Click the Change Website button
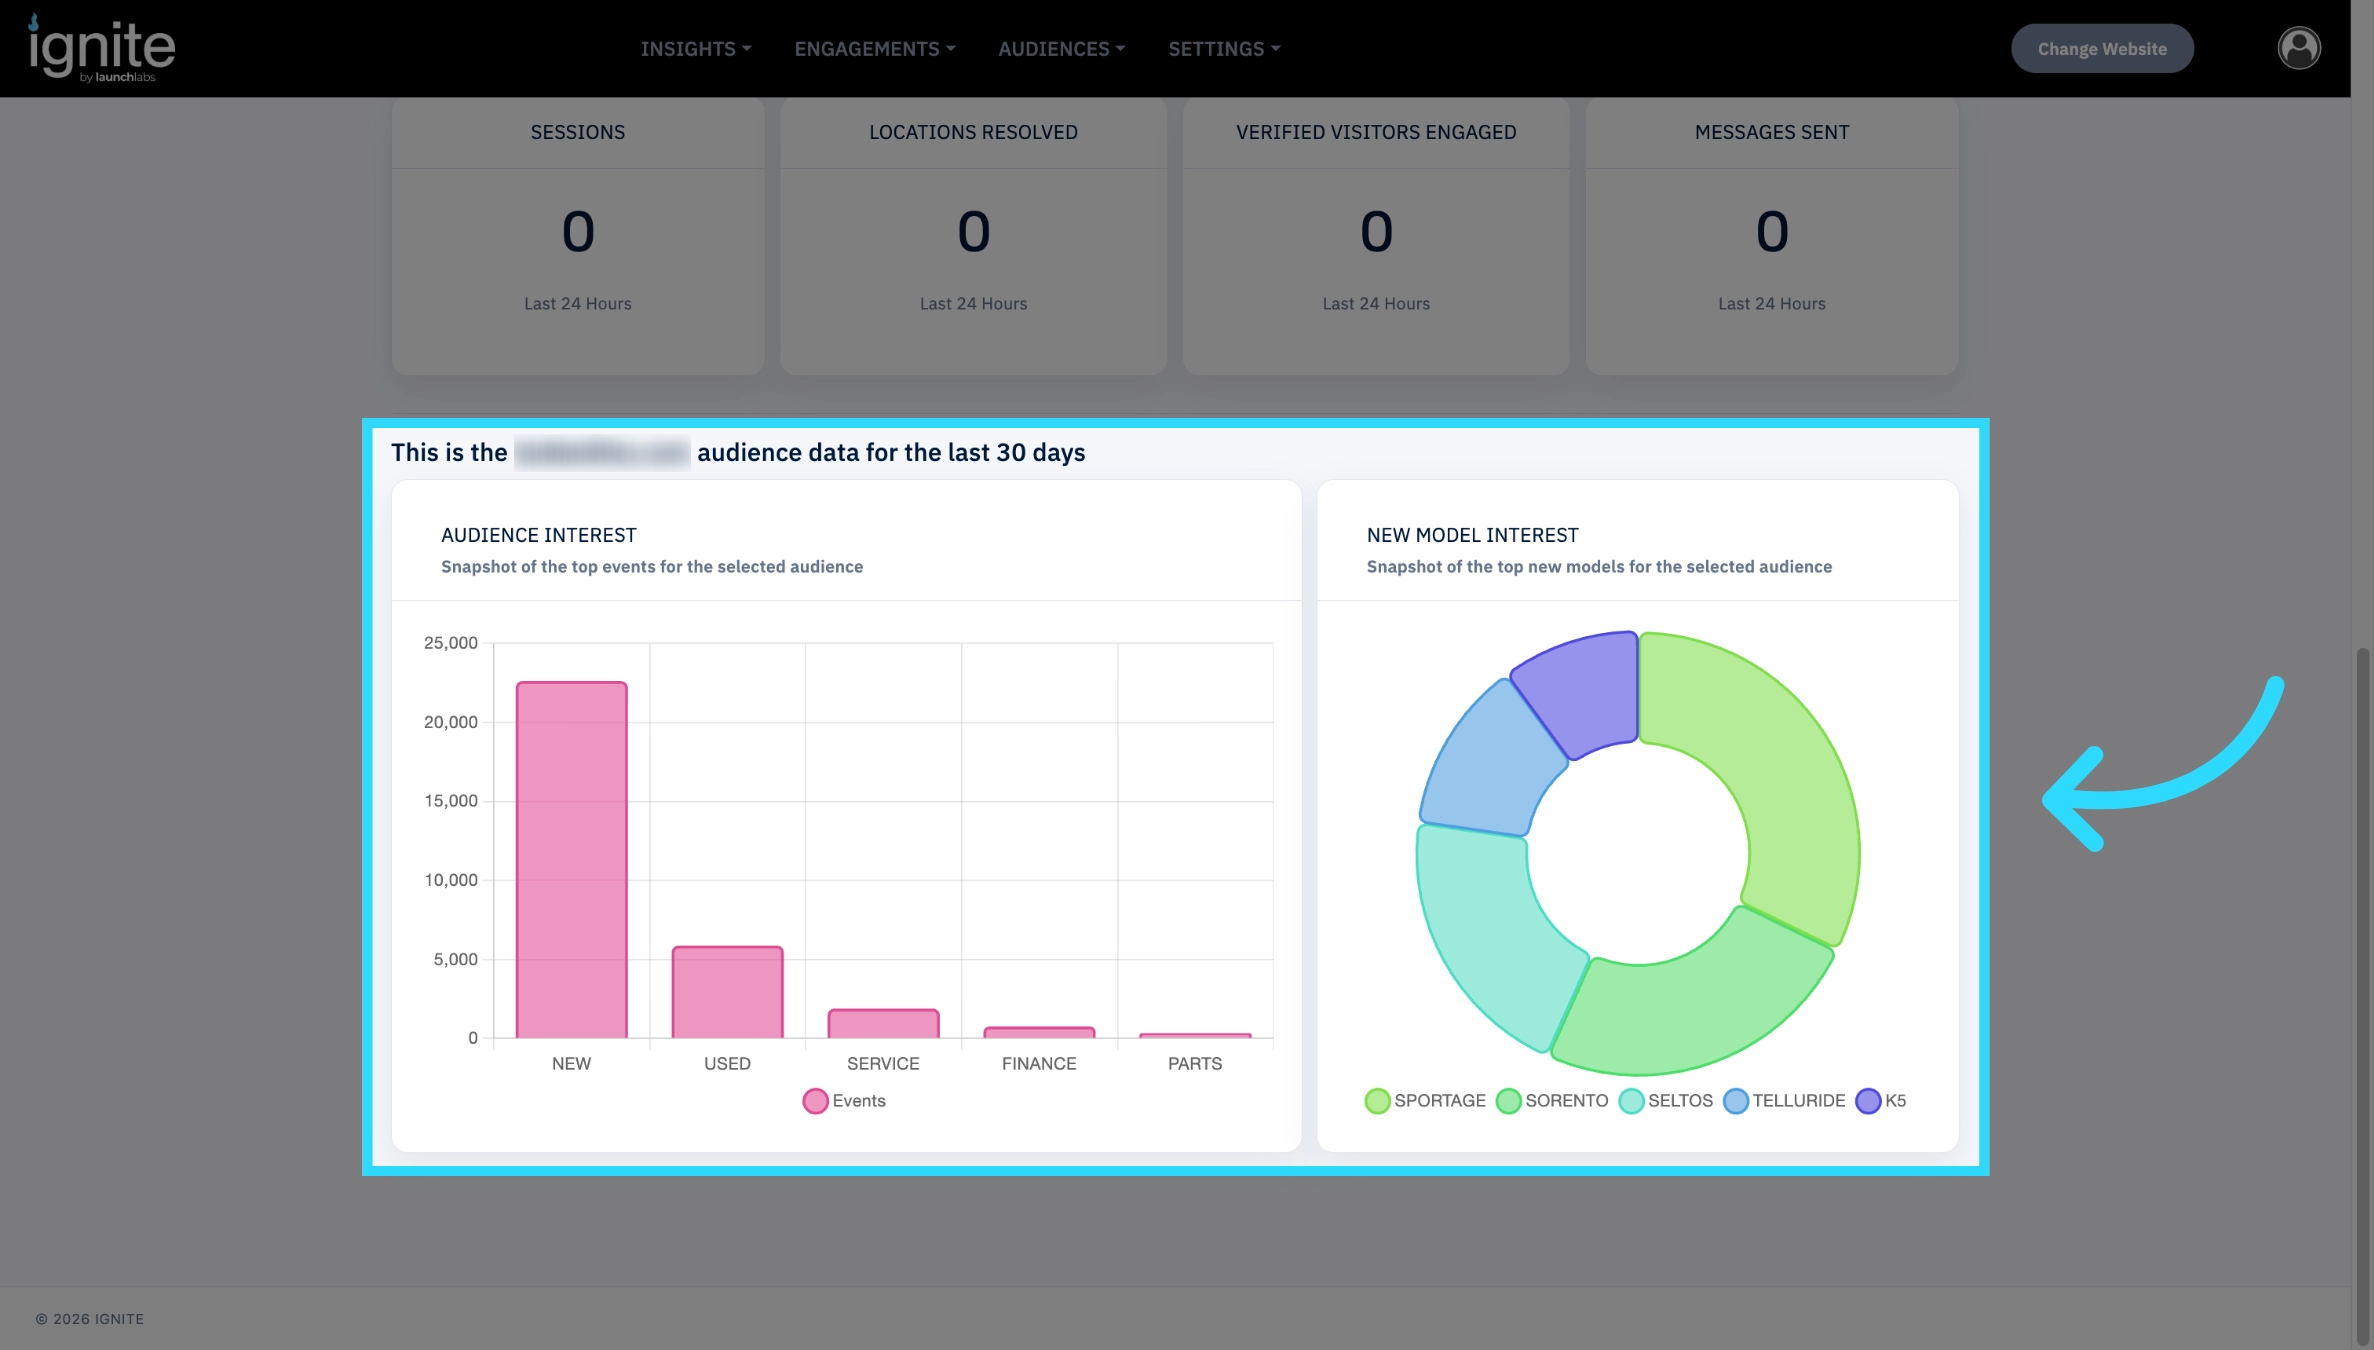 tap(2102, 49)
